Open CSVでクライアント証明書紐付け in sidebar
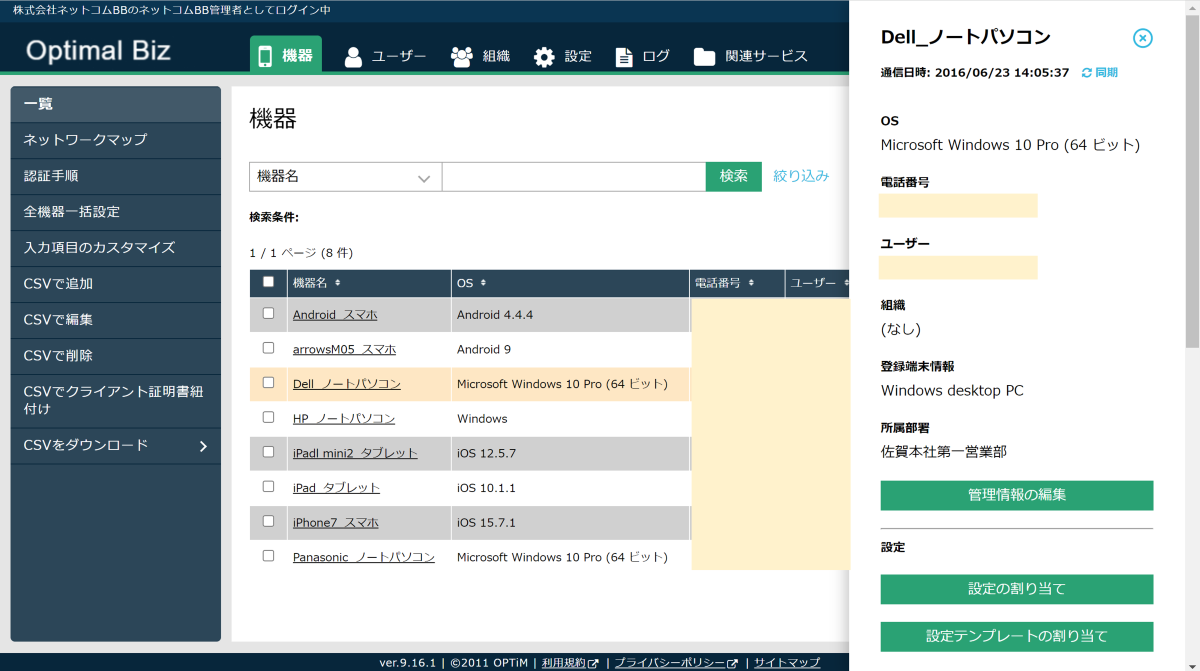This screenshot has width=1200, height=671. (116, 400)
